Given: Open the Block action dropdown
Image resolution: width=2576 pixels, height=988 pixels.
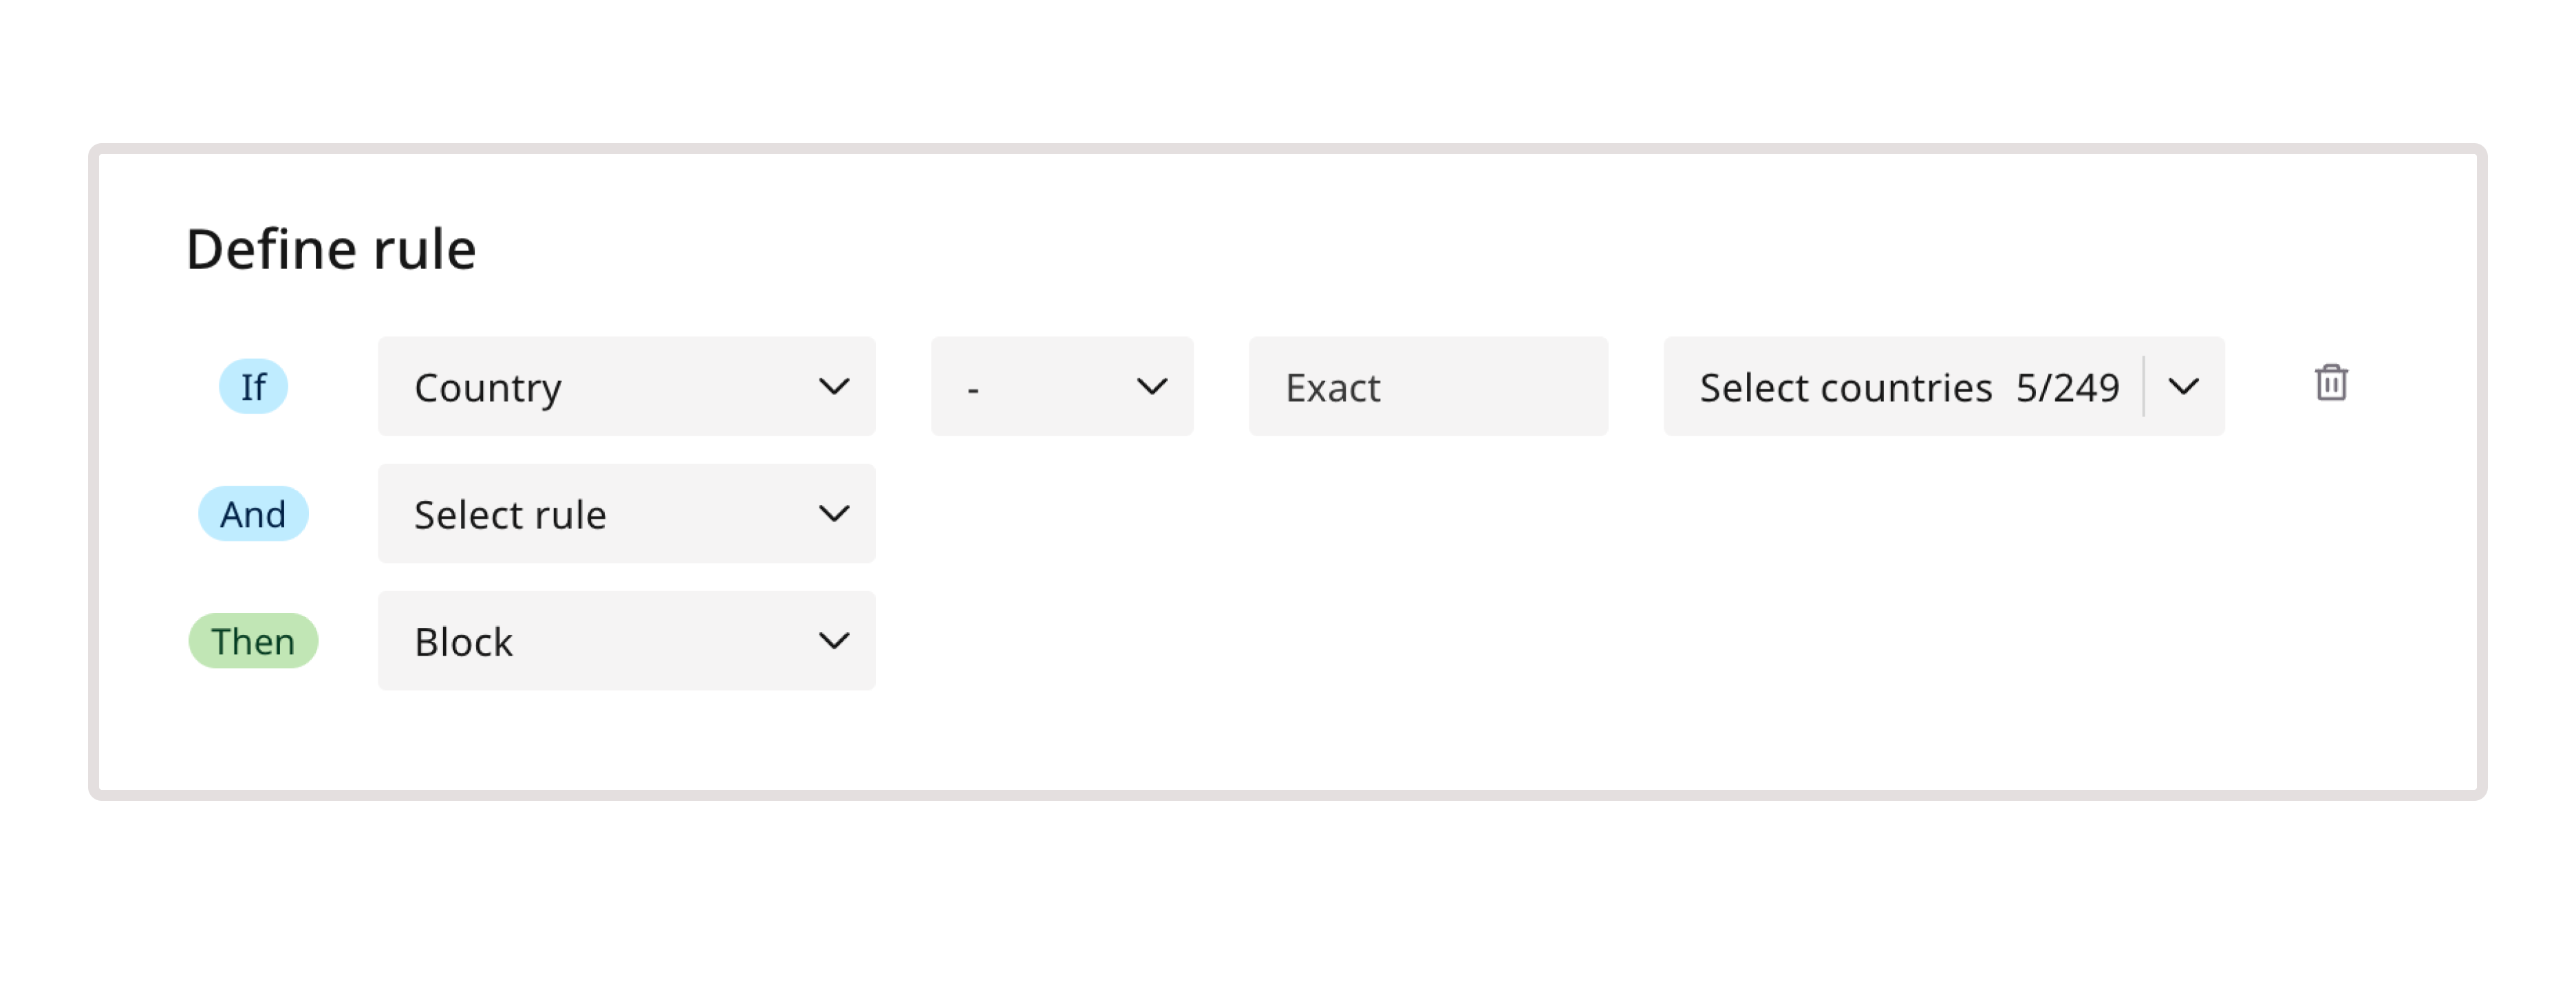Looking at the screenshot, I should 626,641.
